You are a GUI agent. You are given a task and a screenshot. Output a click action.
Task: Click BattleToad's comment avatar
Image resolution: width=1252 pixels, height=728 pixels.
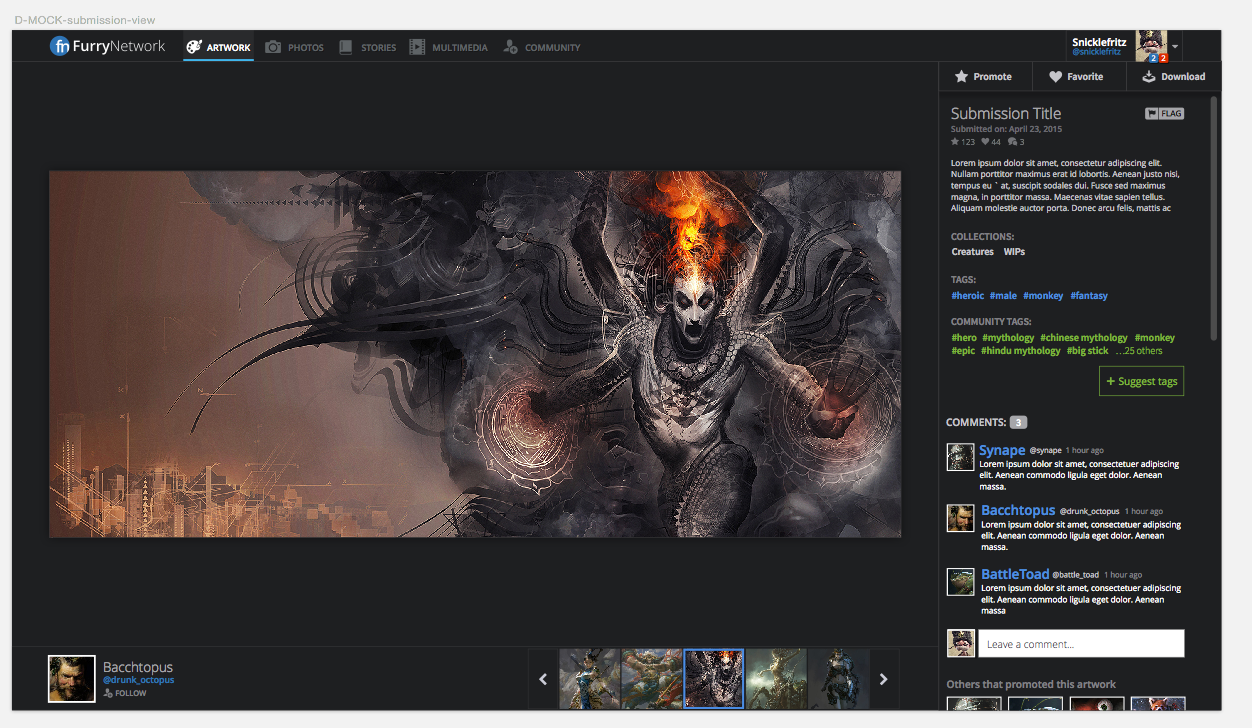960,582
